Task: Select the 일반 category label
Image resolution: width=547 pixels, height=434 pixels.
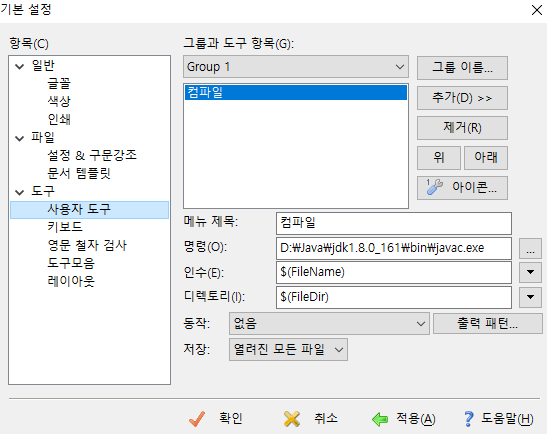Action: (43, 66)
